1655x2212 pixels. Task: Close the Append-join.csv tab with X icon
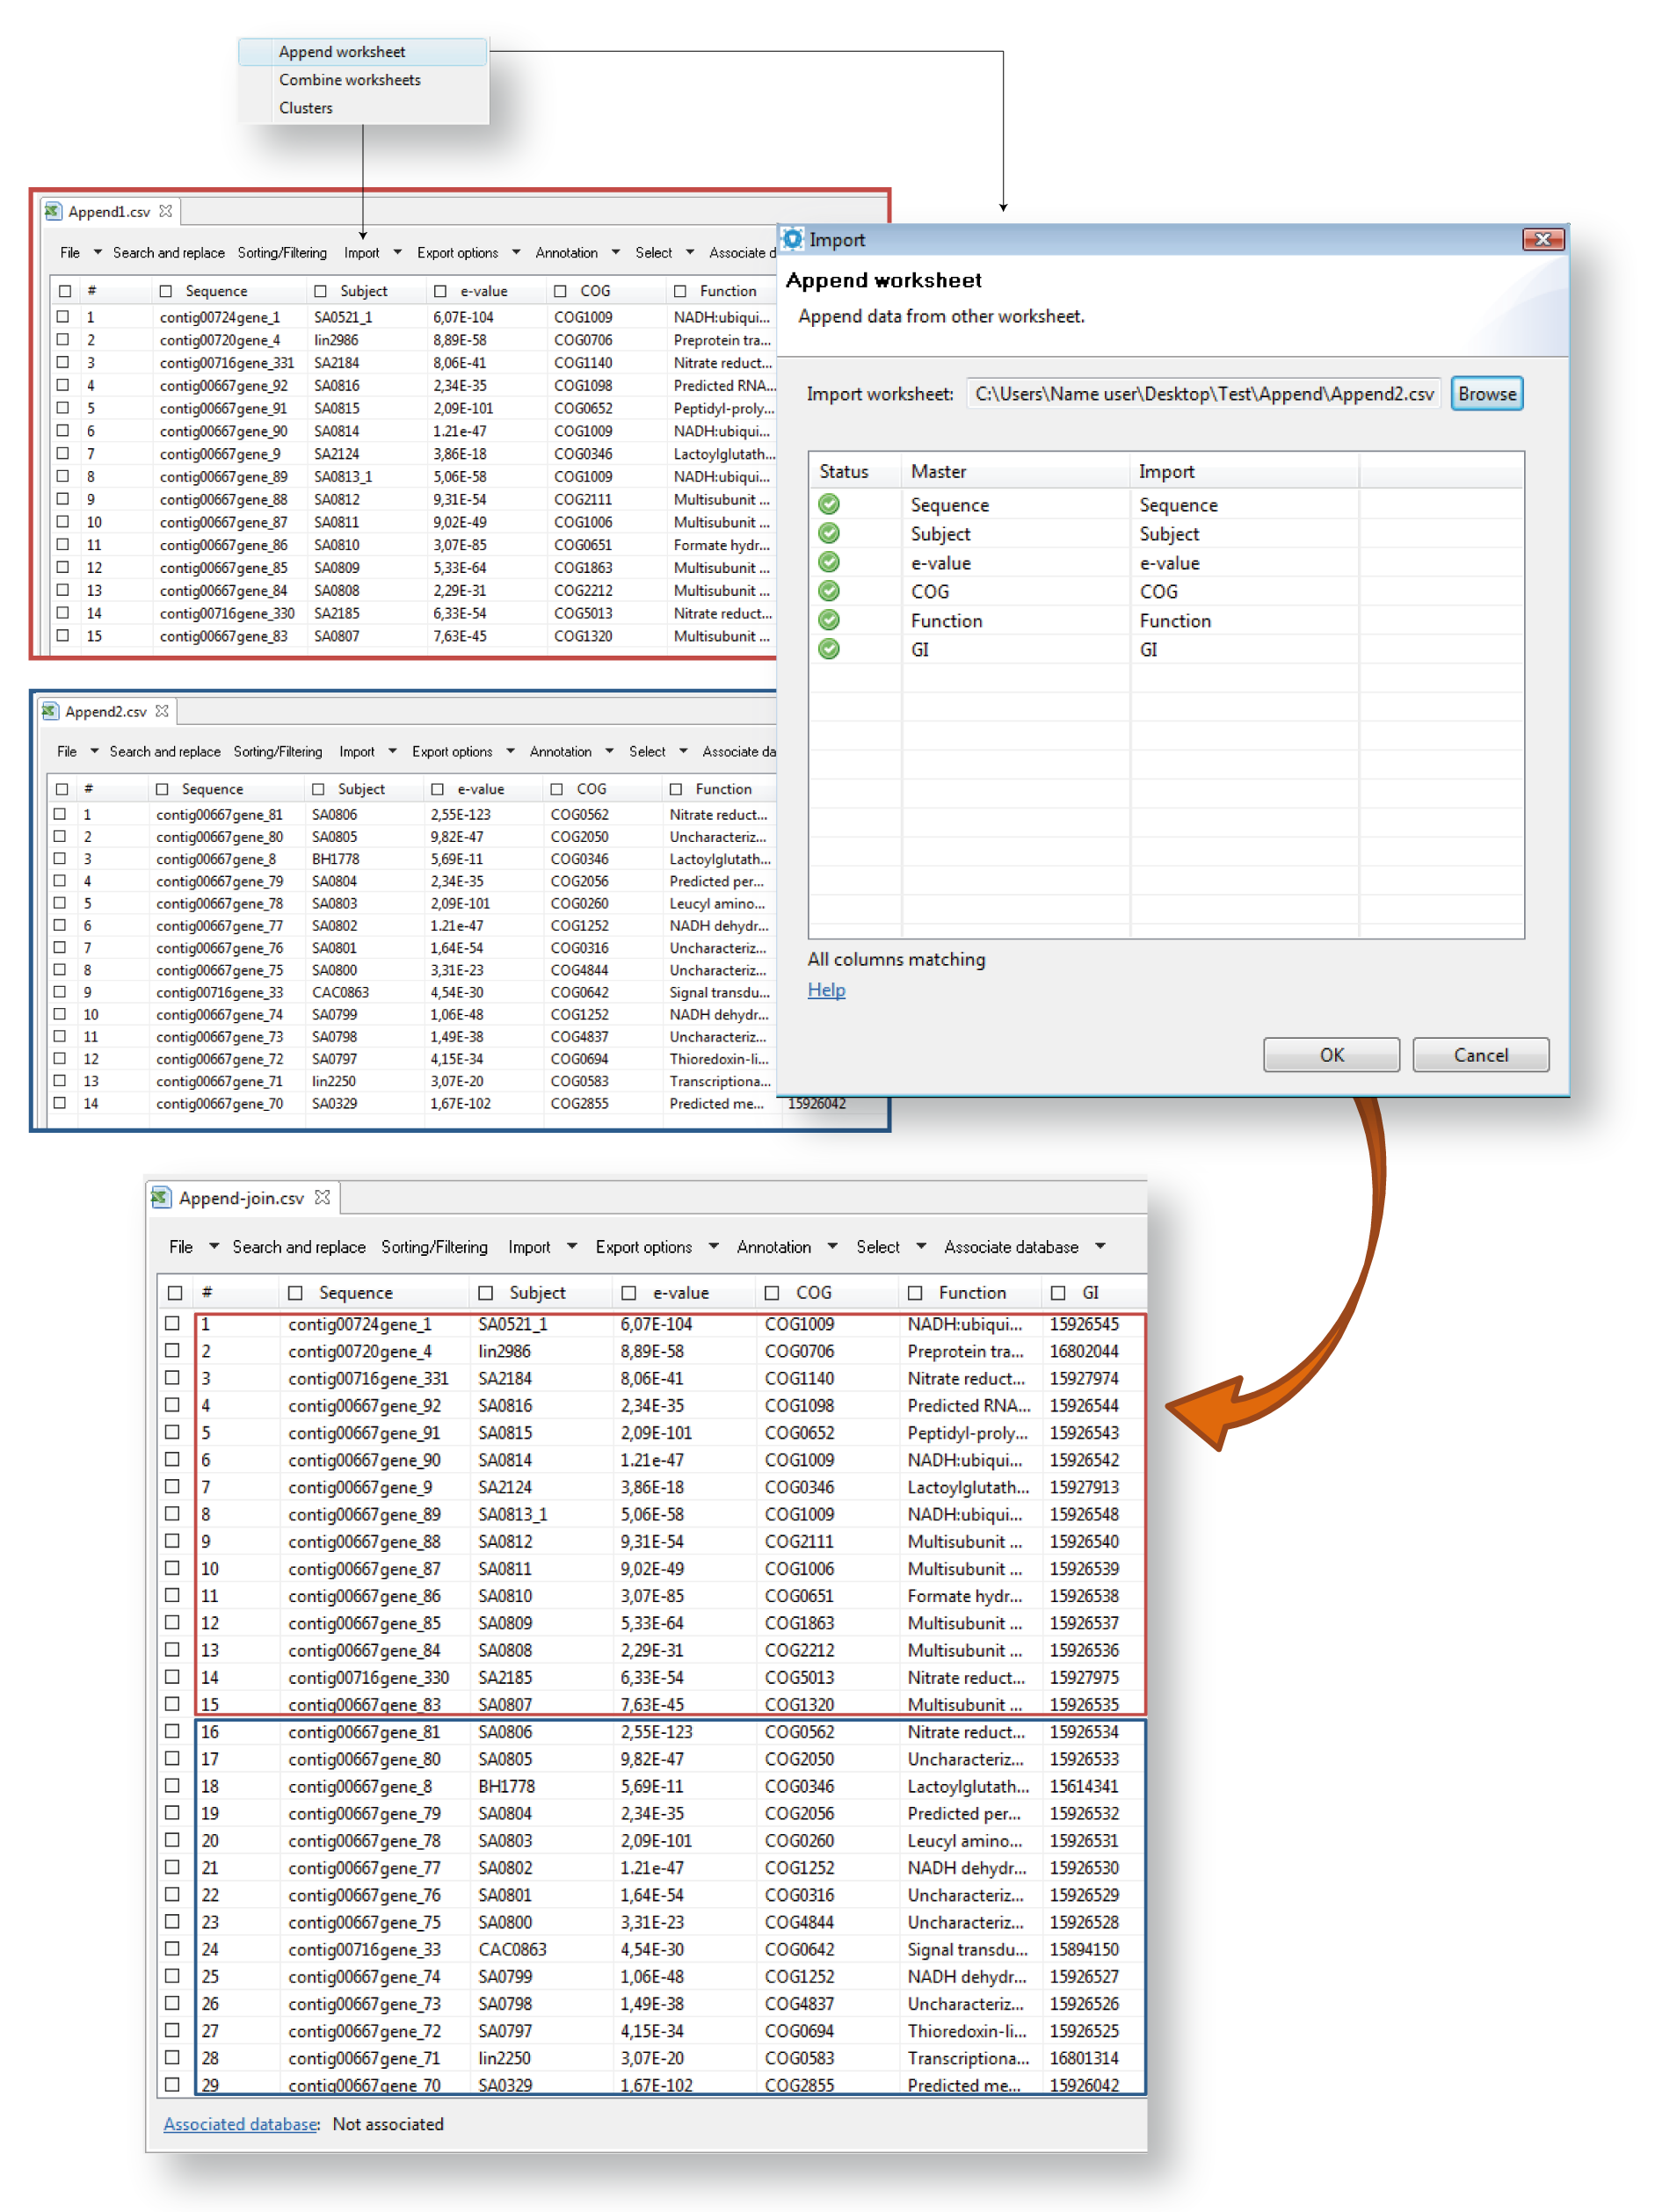click(322, 1197)
